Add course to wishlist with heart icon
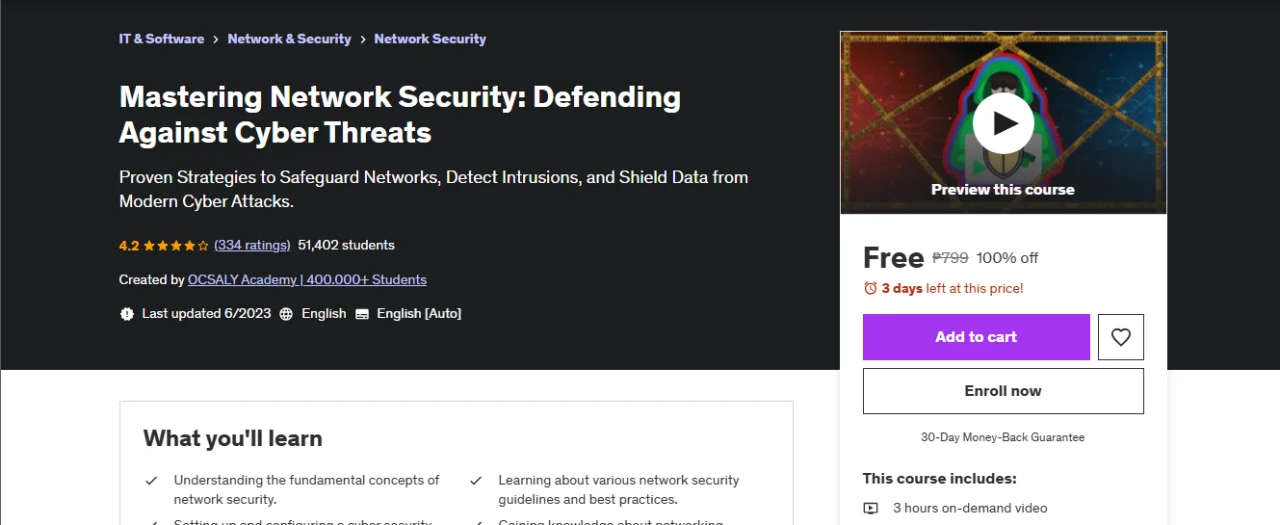Screen dimensions: 1280x525 (x=1121, y=337)
